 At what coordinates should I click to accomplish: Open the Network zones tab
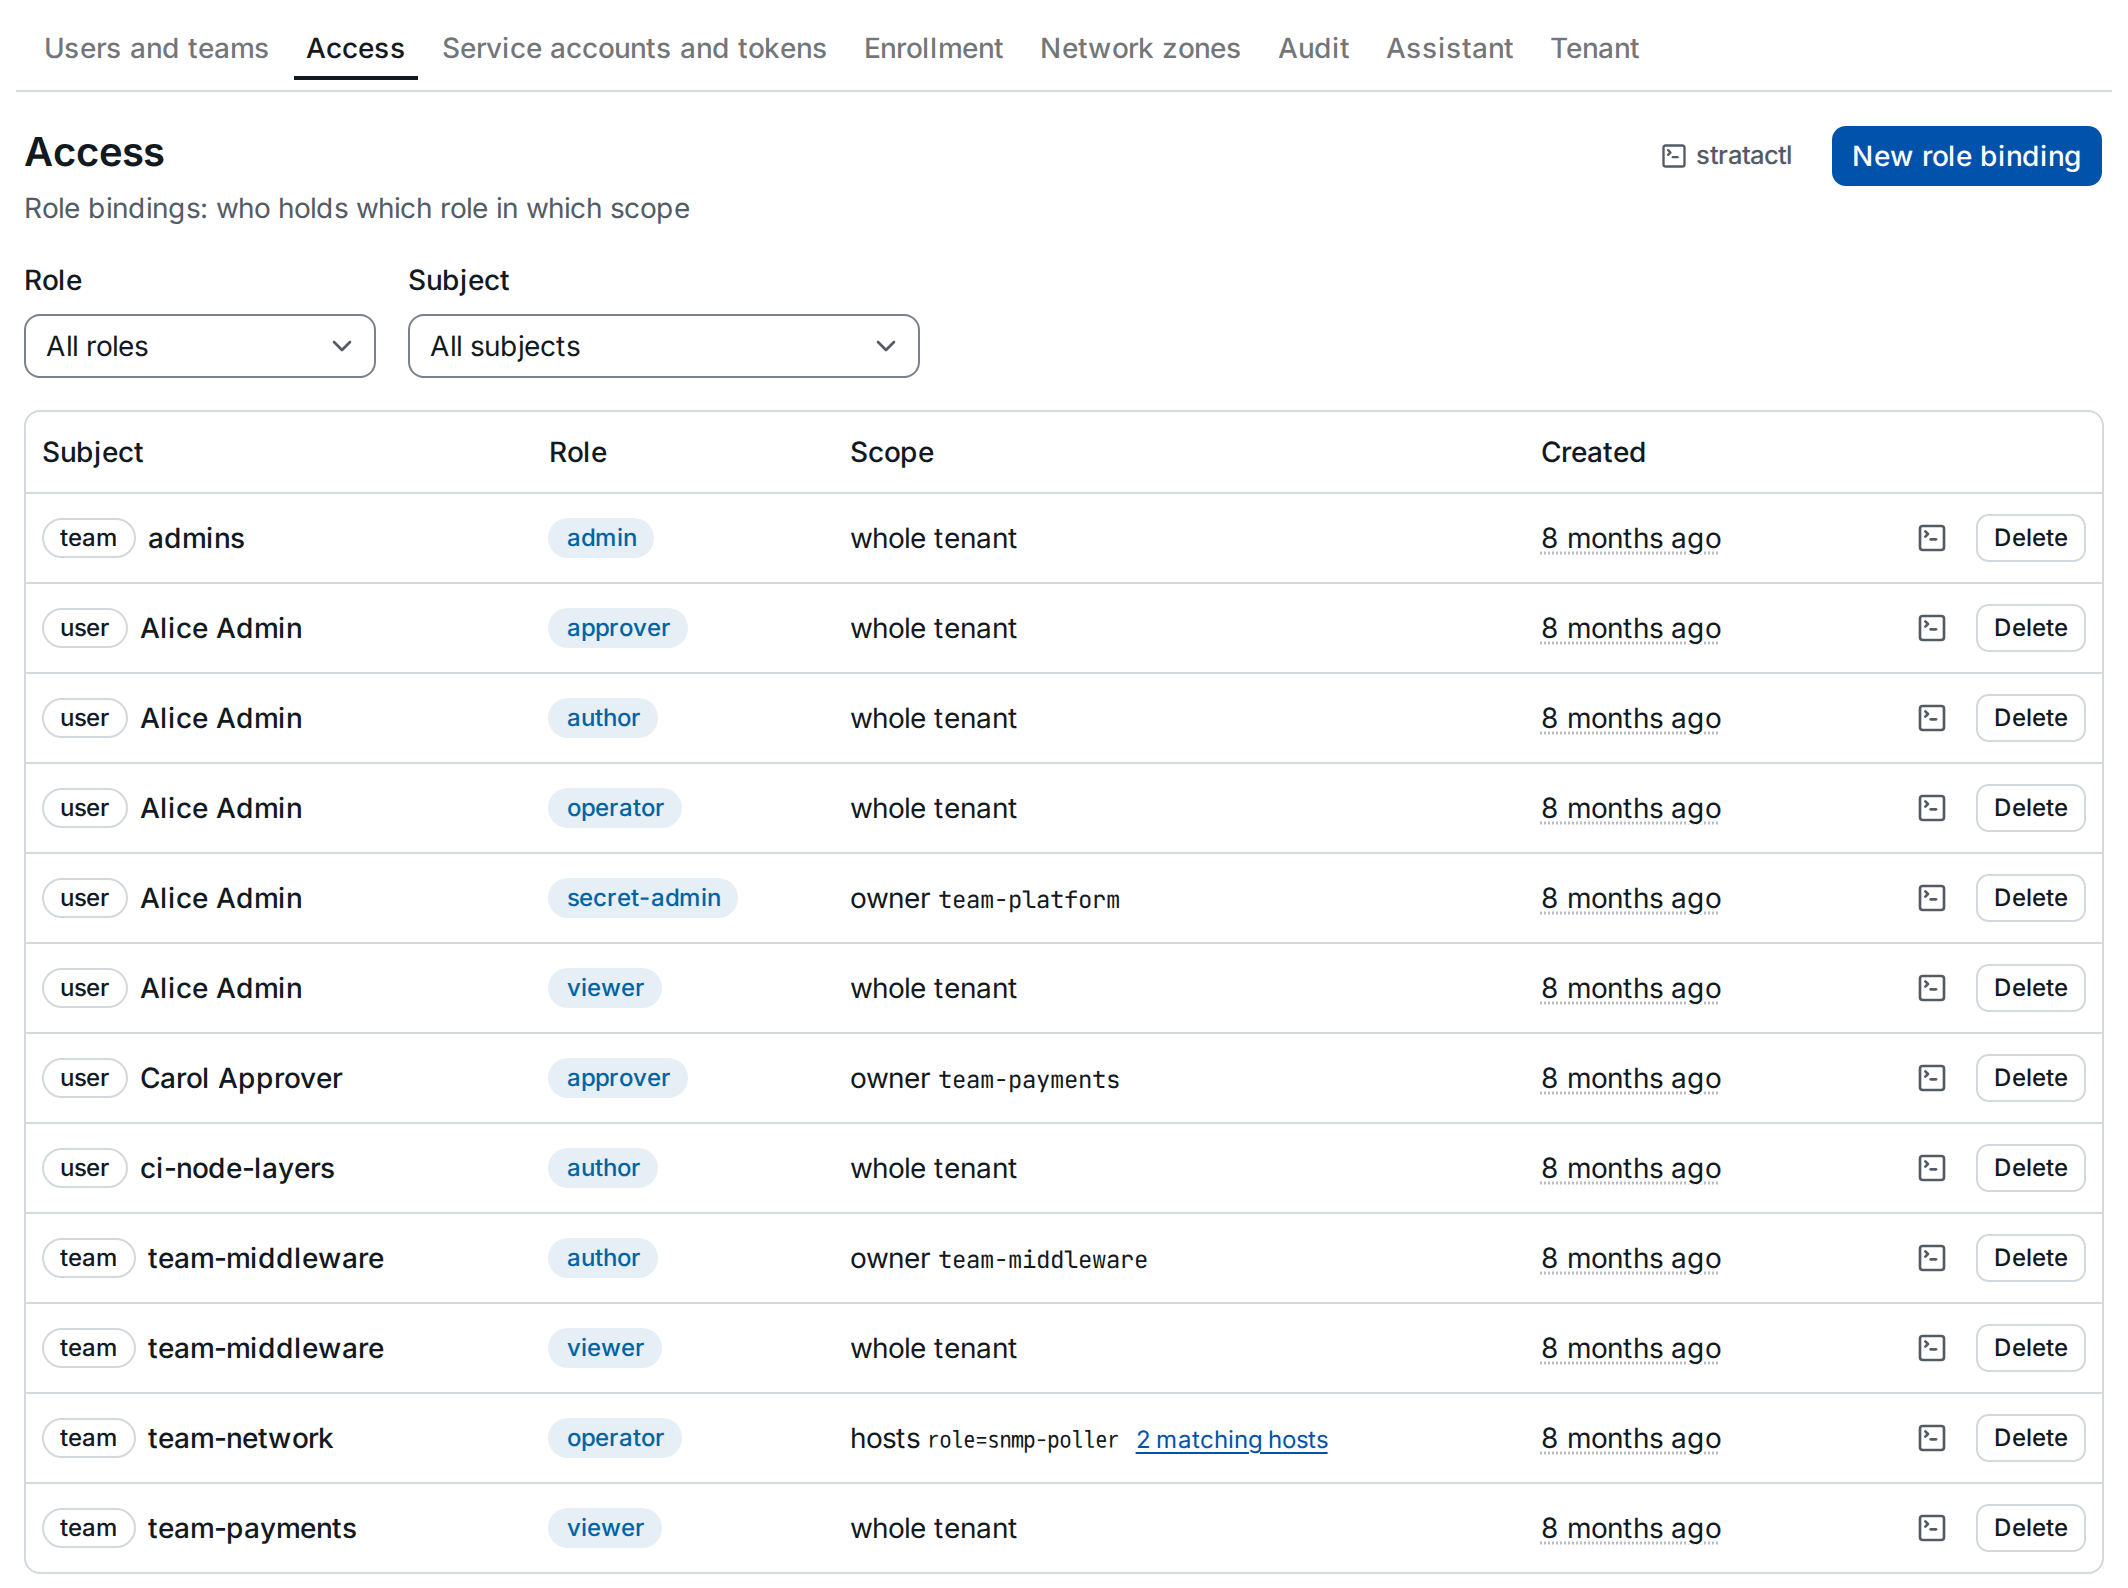pyautogui.click(x=1140, y=48)
